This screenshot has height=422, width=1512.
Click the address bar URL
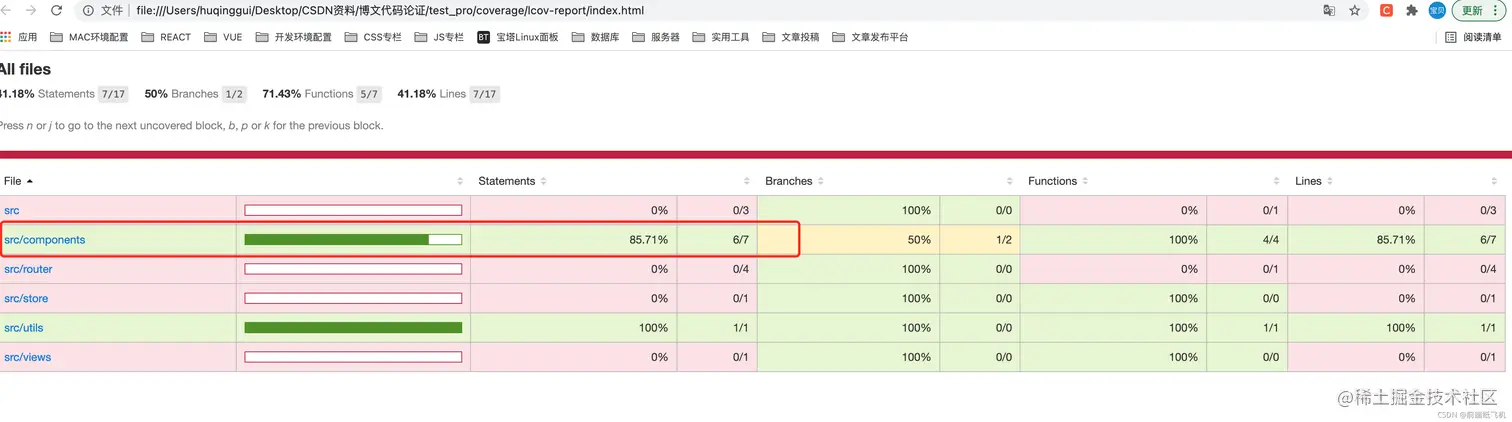point(390,10)
